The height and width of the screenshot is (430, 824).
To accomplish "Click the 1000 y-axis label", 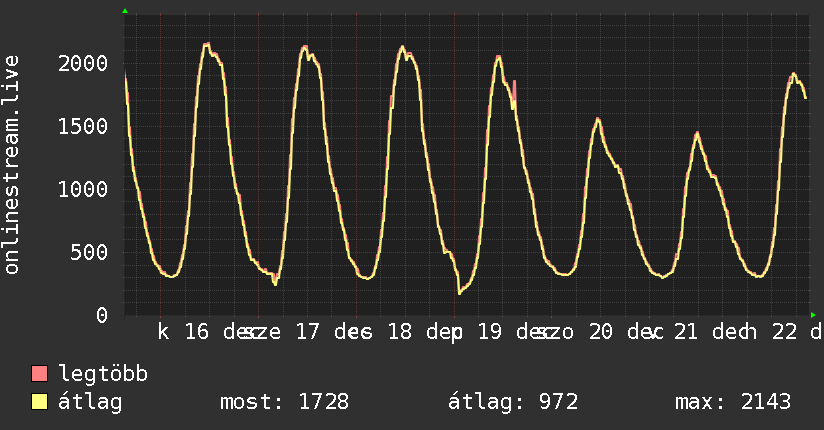I will [83, 190].
